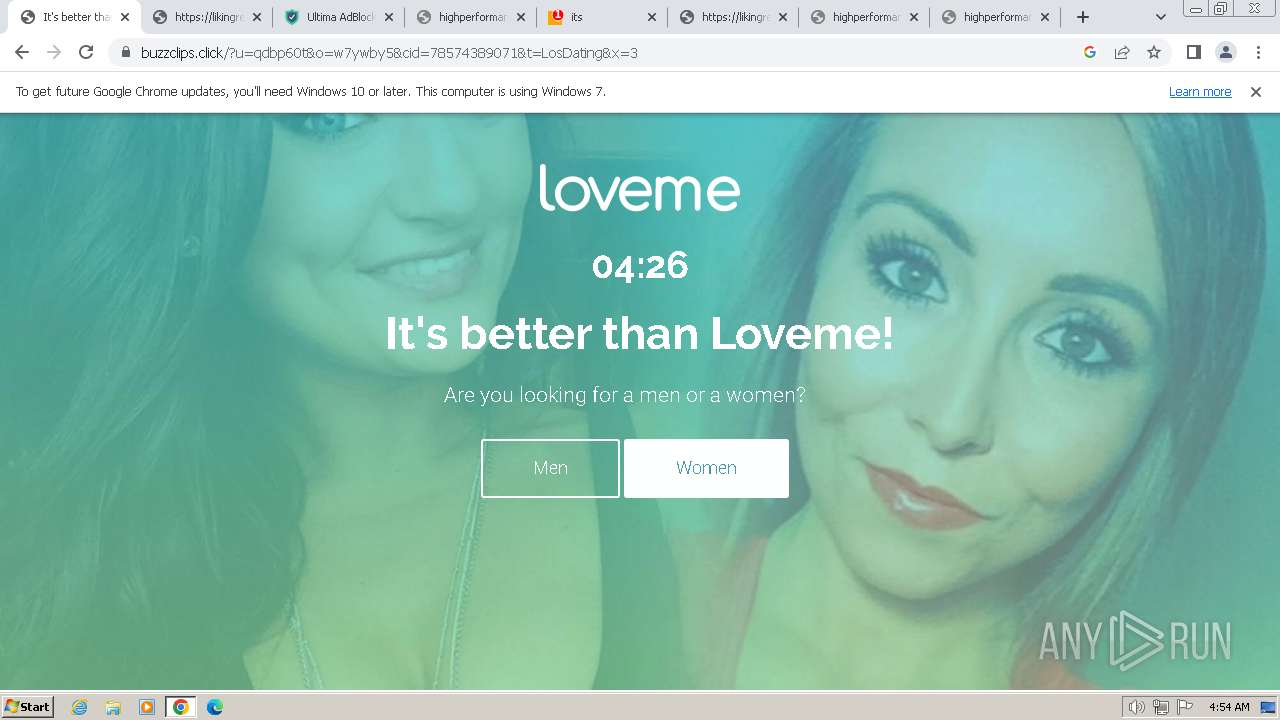
Task: Close the second https://likingr tab
Action: coord(783,17)
